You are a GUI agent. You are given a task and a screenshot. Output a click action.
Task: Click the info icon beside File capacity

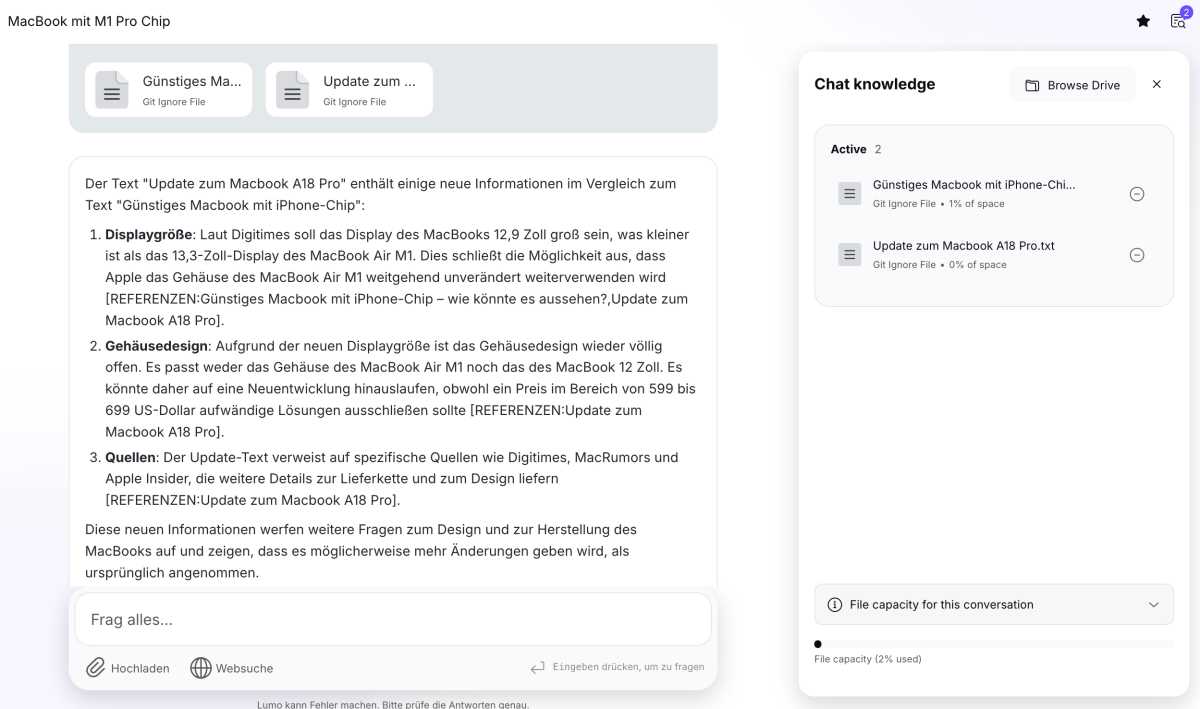(835, 605)
